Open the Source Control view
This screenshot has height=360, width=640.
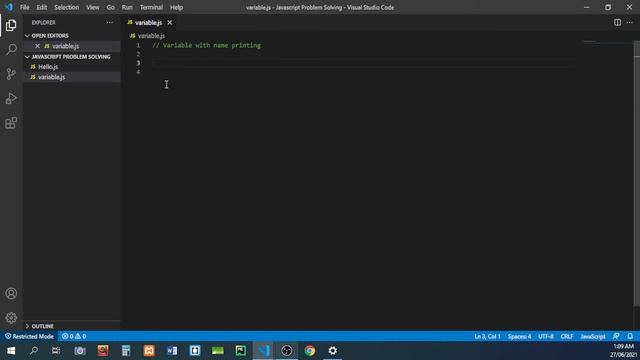11,74
